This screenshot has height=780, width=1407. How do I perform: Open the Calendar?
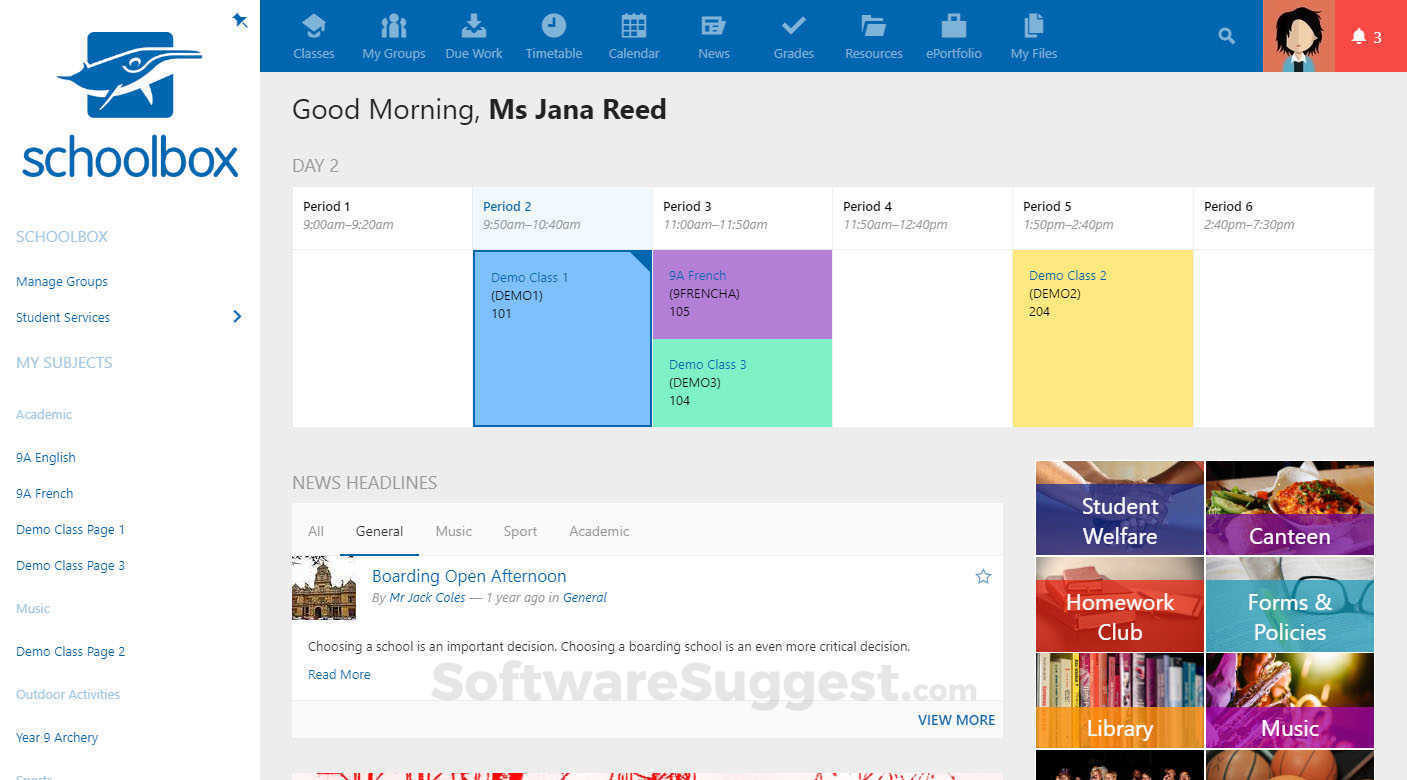pos(633,36)
